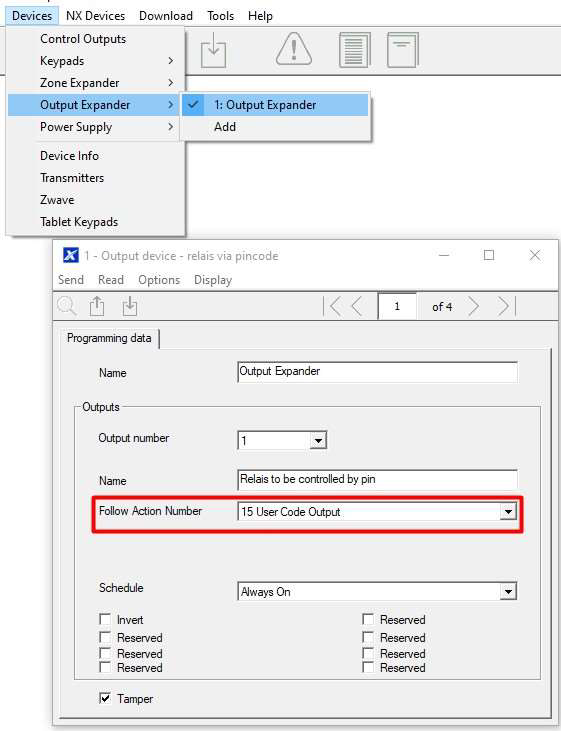Click the output Name field with relais text
561x731 pixels.
pyautogui.click(x=377, y=479)
